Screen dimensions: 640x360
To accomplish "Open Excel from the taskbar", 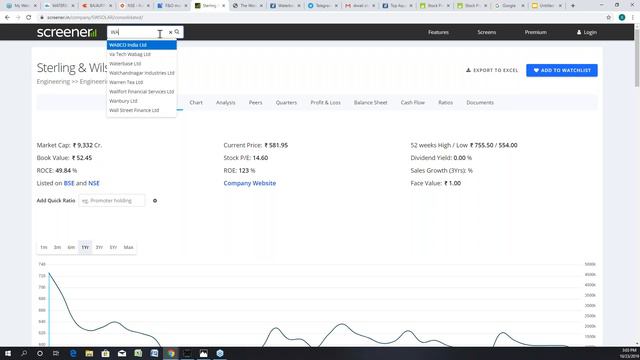I will click(x=138, y=353).
